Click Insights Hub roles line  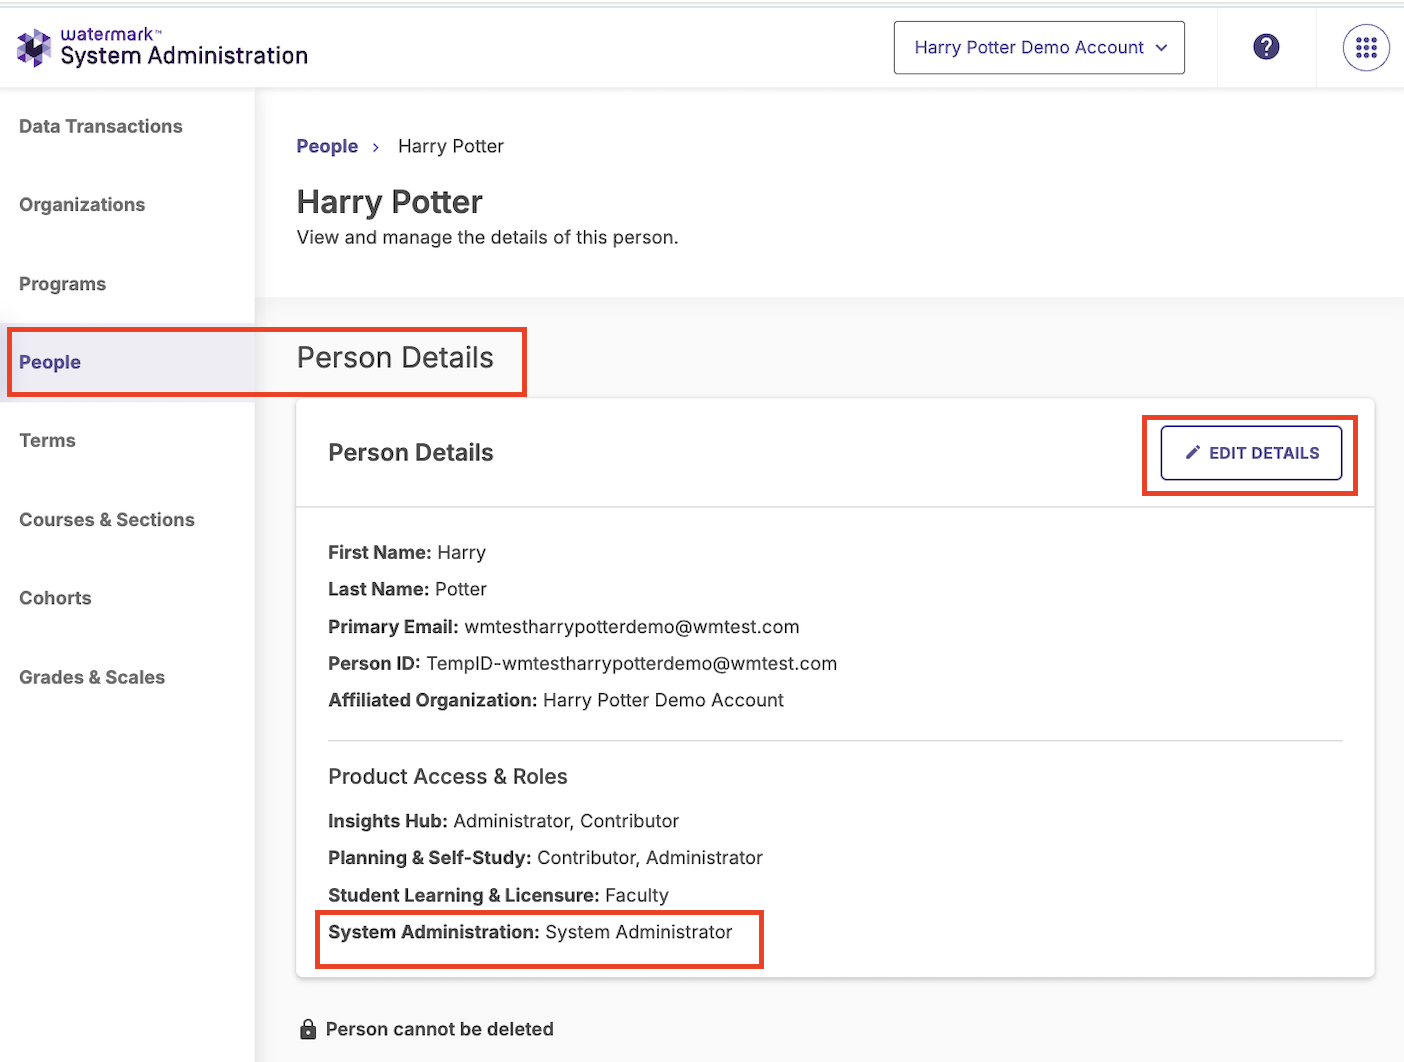tap(503, 821)
